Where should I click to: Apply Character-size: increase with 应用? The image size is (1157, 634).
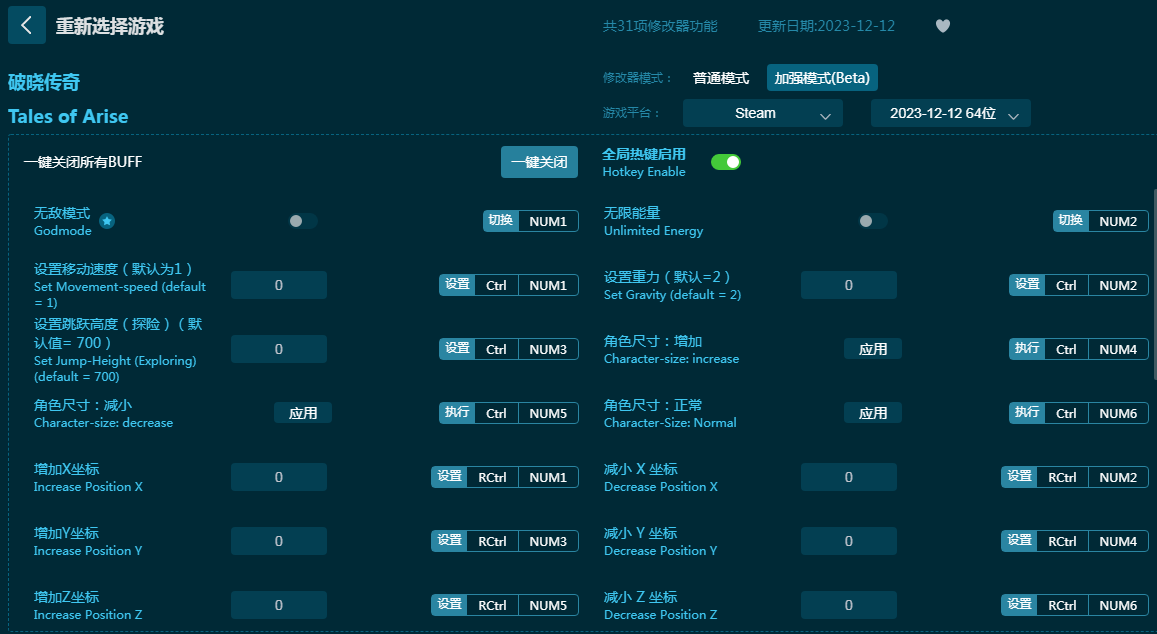point(873,349)
